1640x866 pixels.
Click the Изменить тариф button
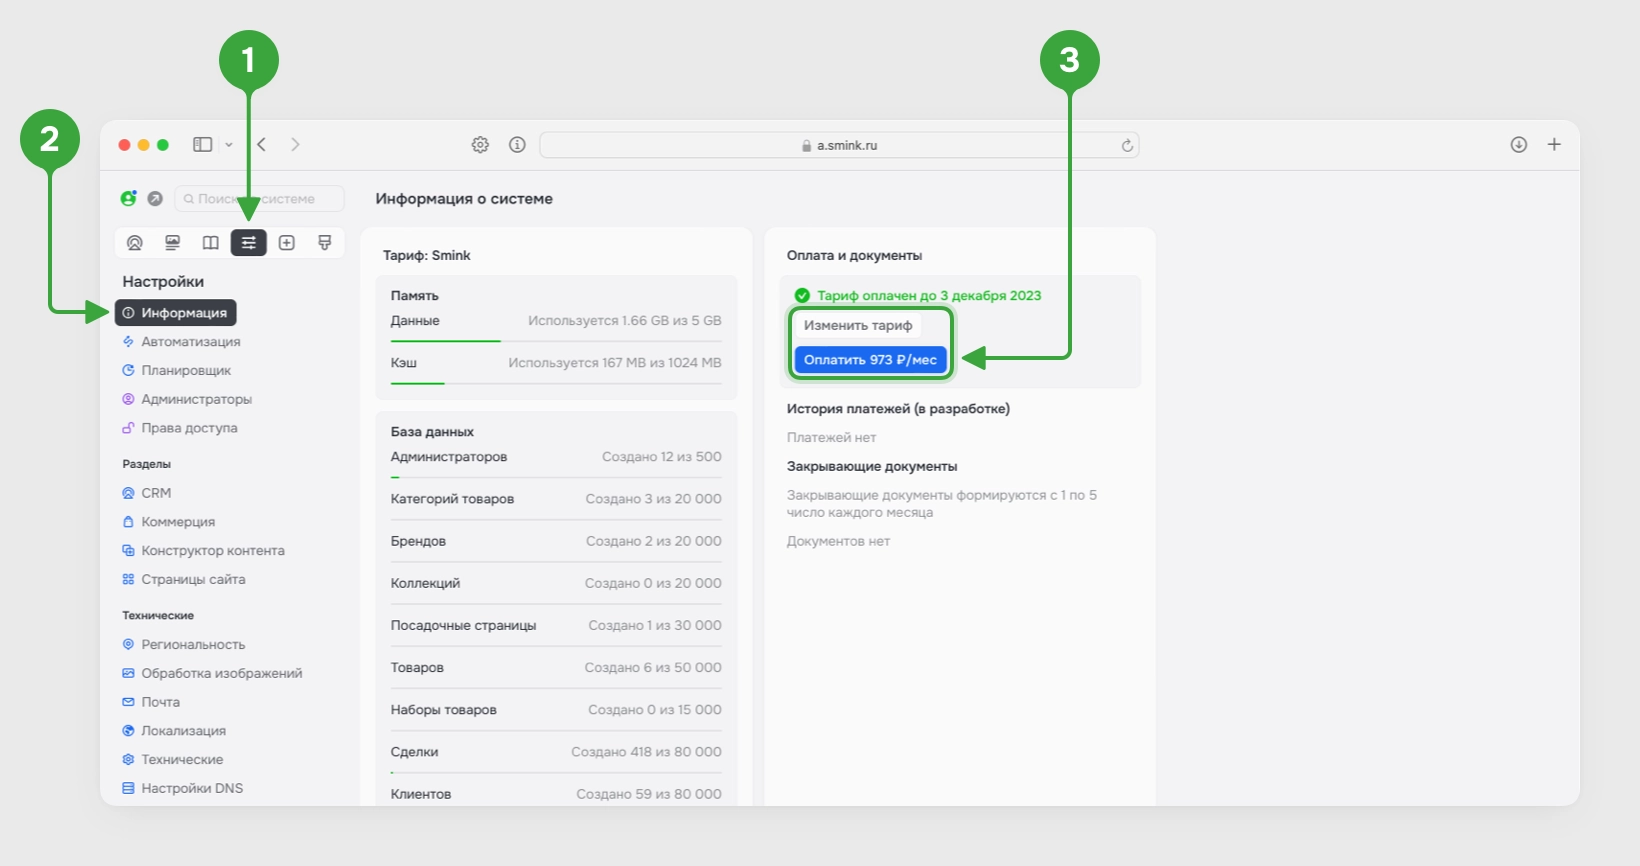pyautogui.click(x=858, y=325)
